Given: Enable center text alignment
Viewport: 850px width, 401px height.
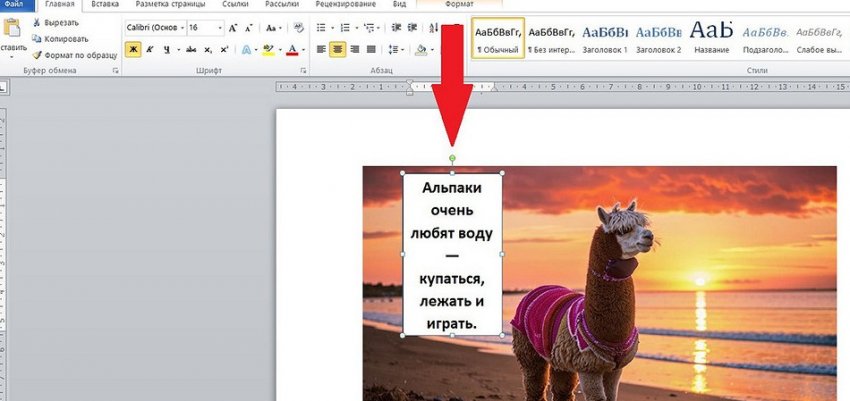Looking at the screenshot, I should click(x=338, y=49).
